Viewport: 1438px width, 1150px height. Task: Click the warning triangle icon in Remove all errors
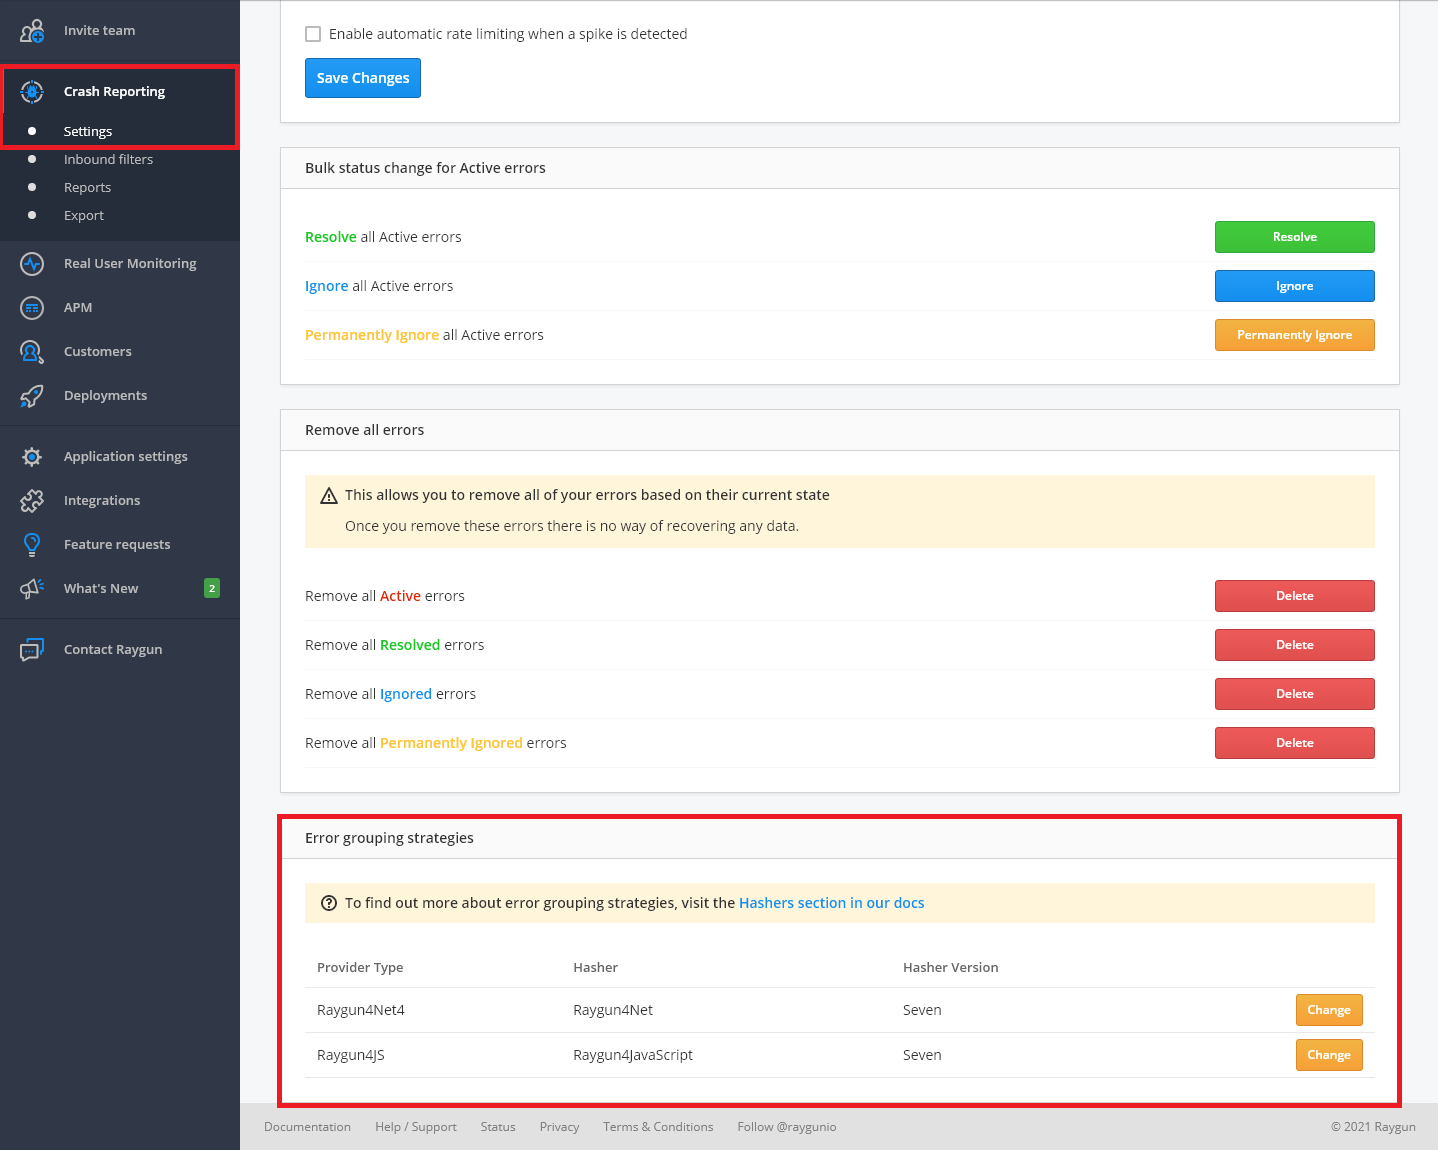point(328,495)
